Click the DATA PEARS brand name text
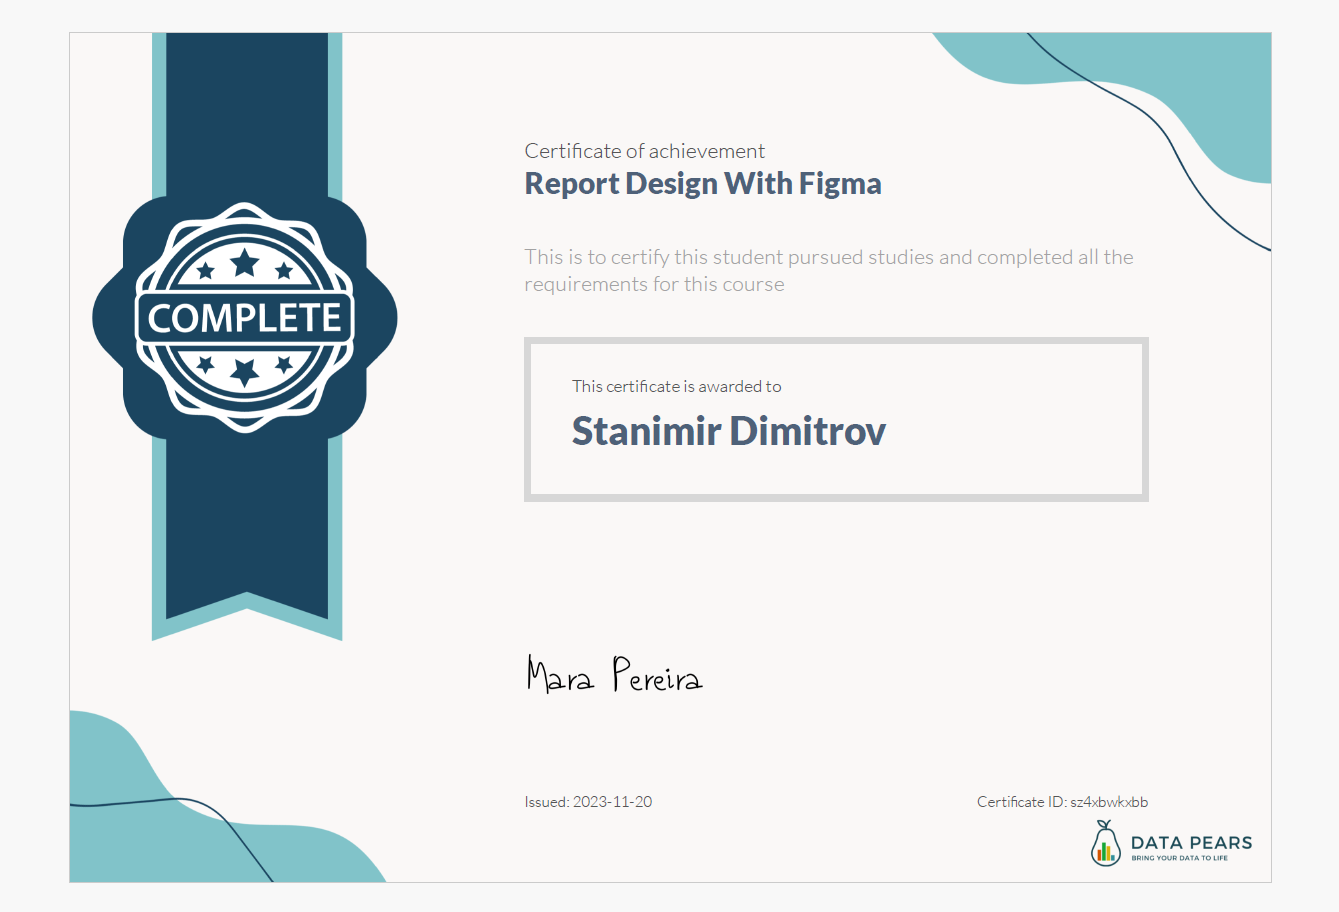Viewport: 1339px width, 912px height. (1191, 842)
